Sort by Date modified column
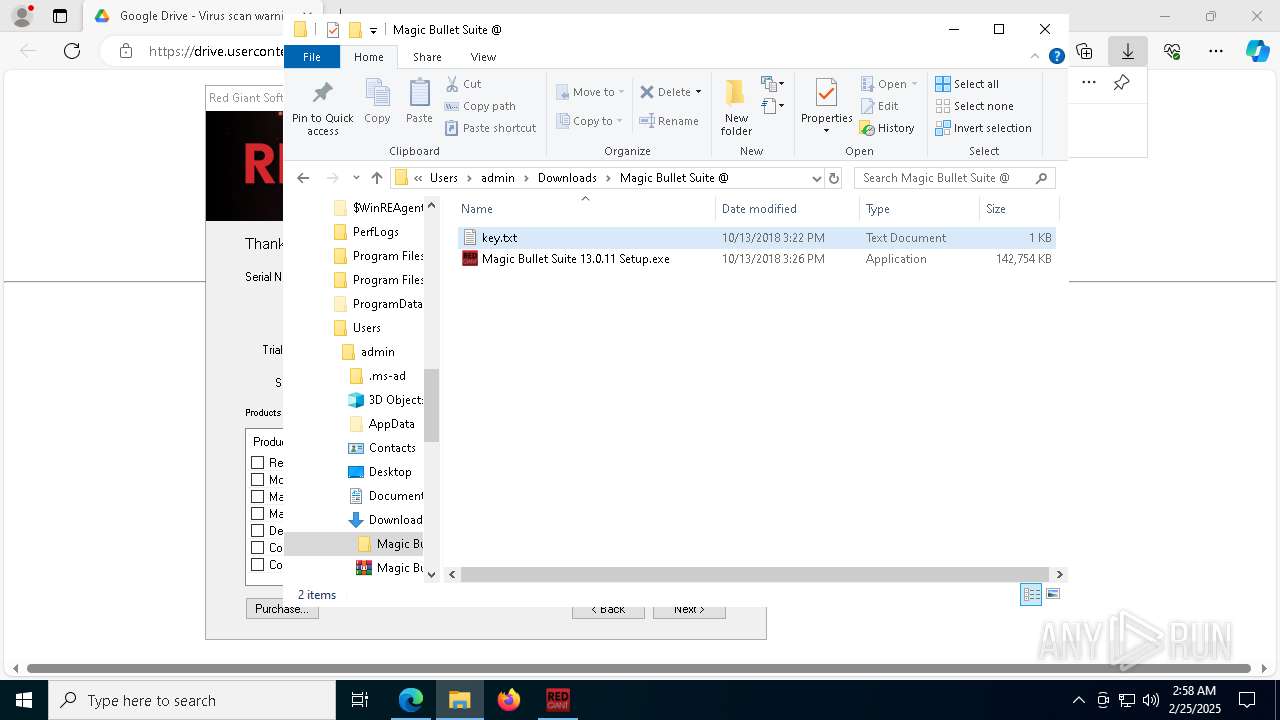The width and height of the screenshot is (1280, 720). click(x=787, y=208)
